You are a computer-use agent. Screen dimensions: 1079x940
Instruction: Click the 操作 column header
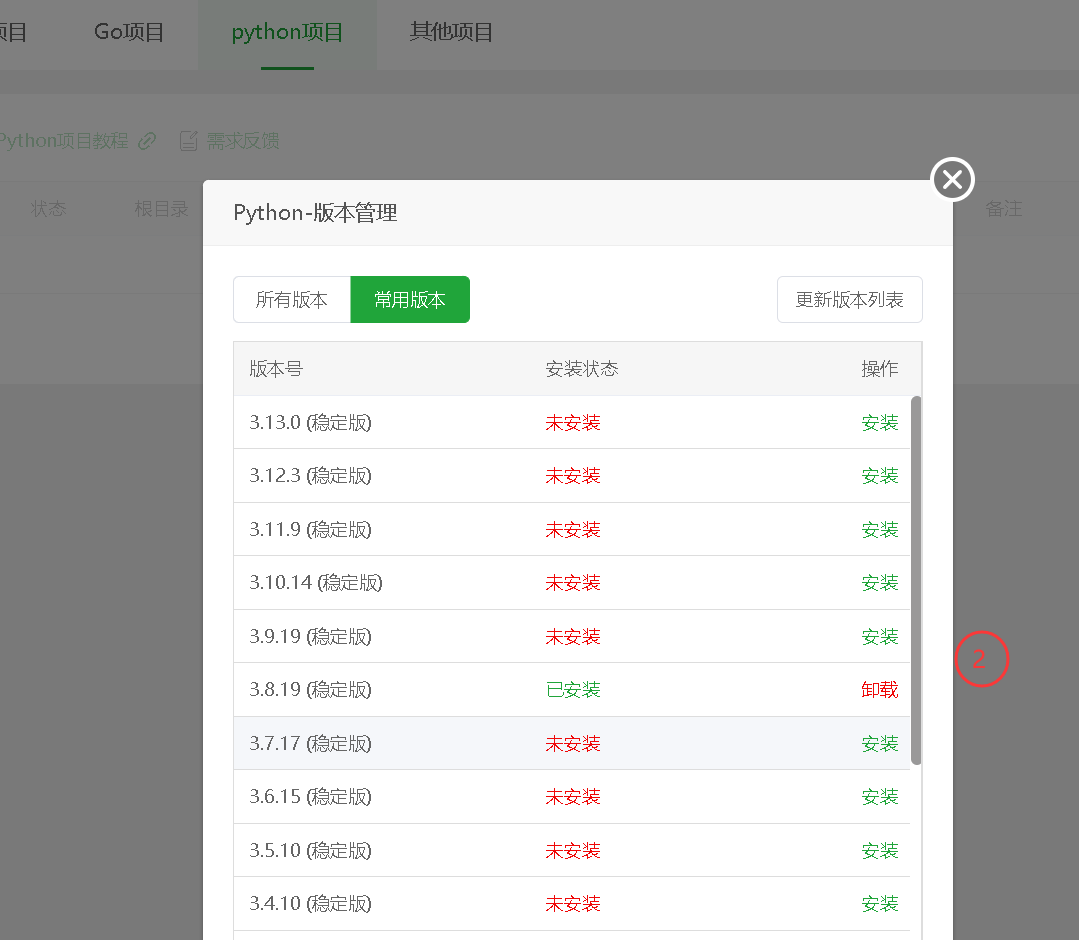[x=879, y=369]
